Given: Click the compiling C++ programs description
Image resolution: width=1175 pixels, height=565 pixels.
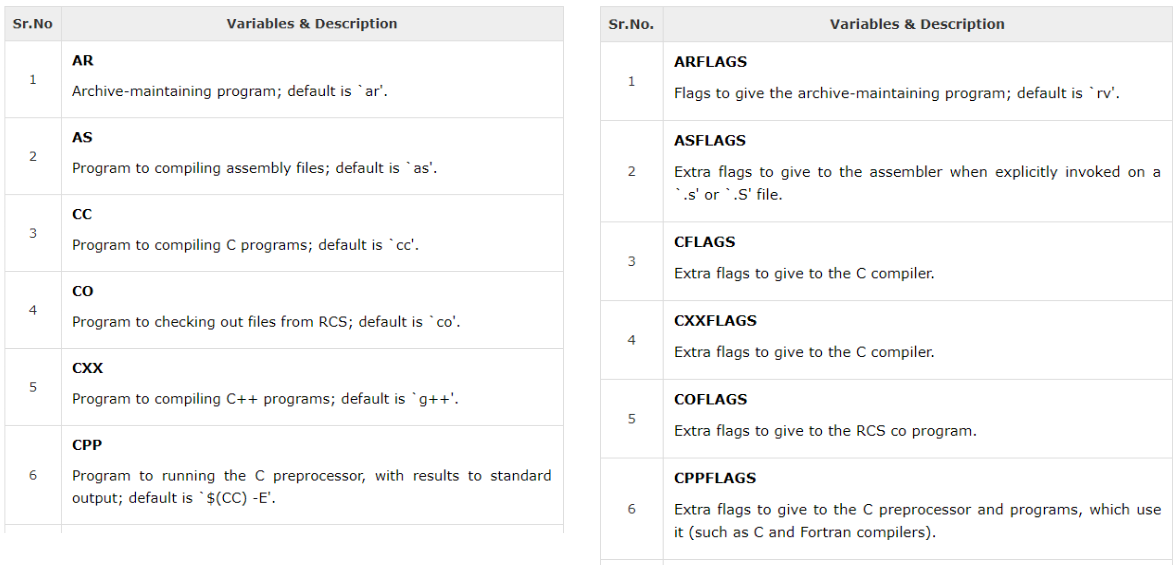Looking at the screenshot, I should pyautogui.click(x=265, y=399).
